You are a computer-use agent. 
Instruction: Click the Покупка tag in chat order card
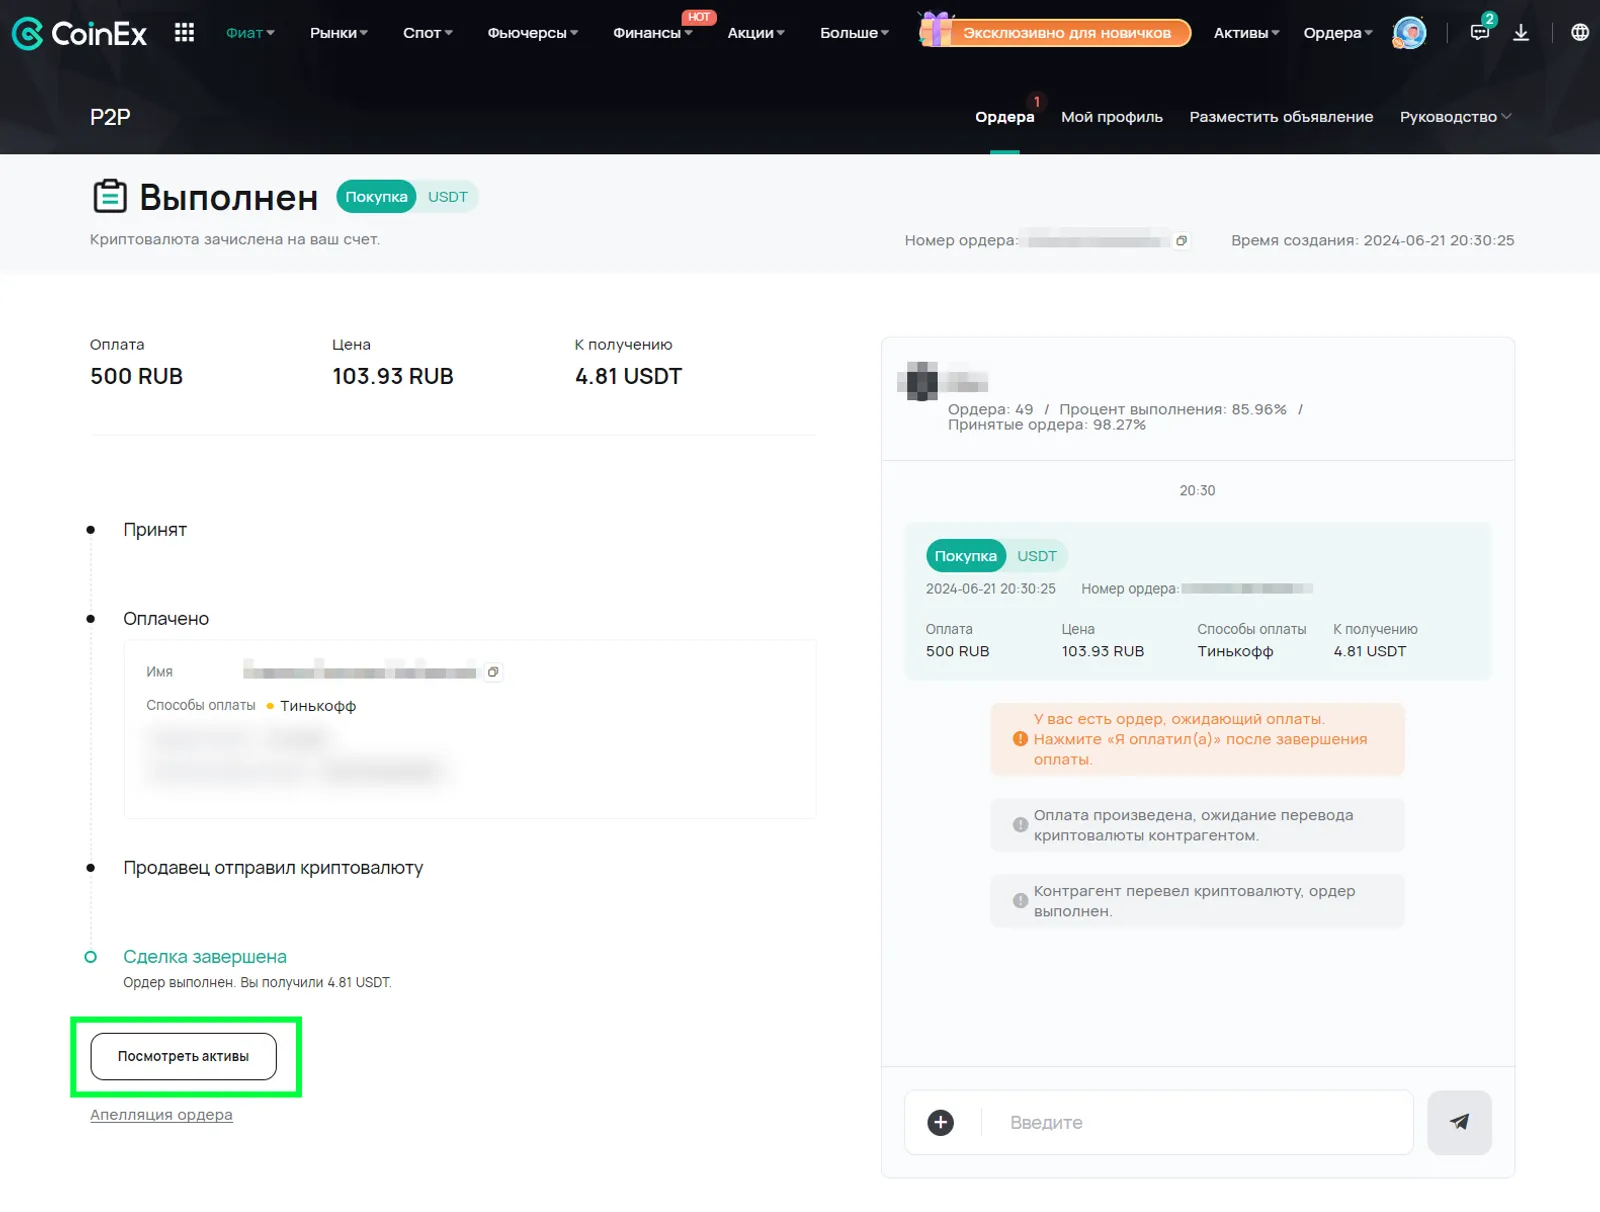coord(965,556)
